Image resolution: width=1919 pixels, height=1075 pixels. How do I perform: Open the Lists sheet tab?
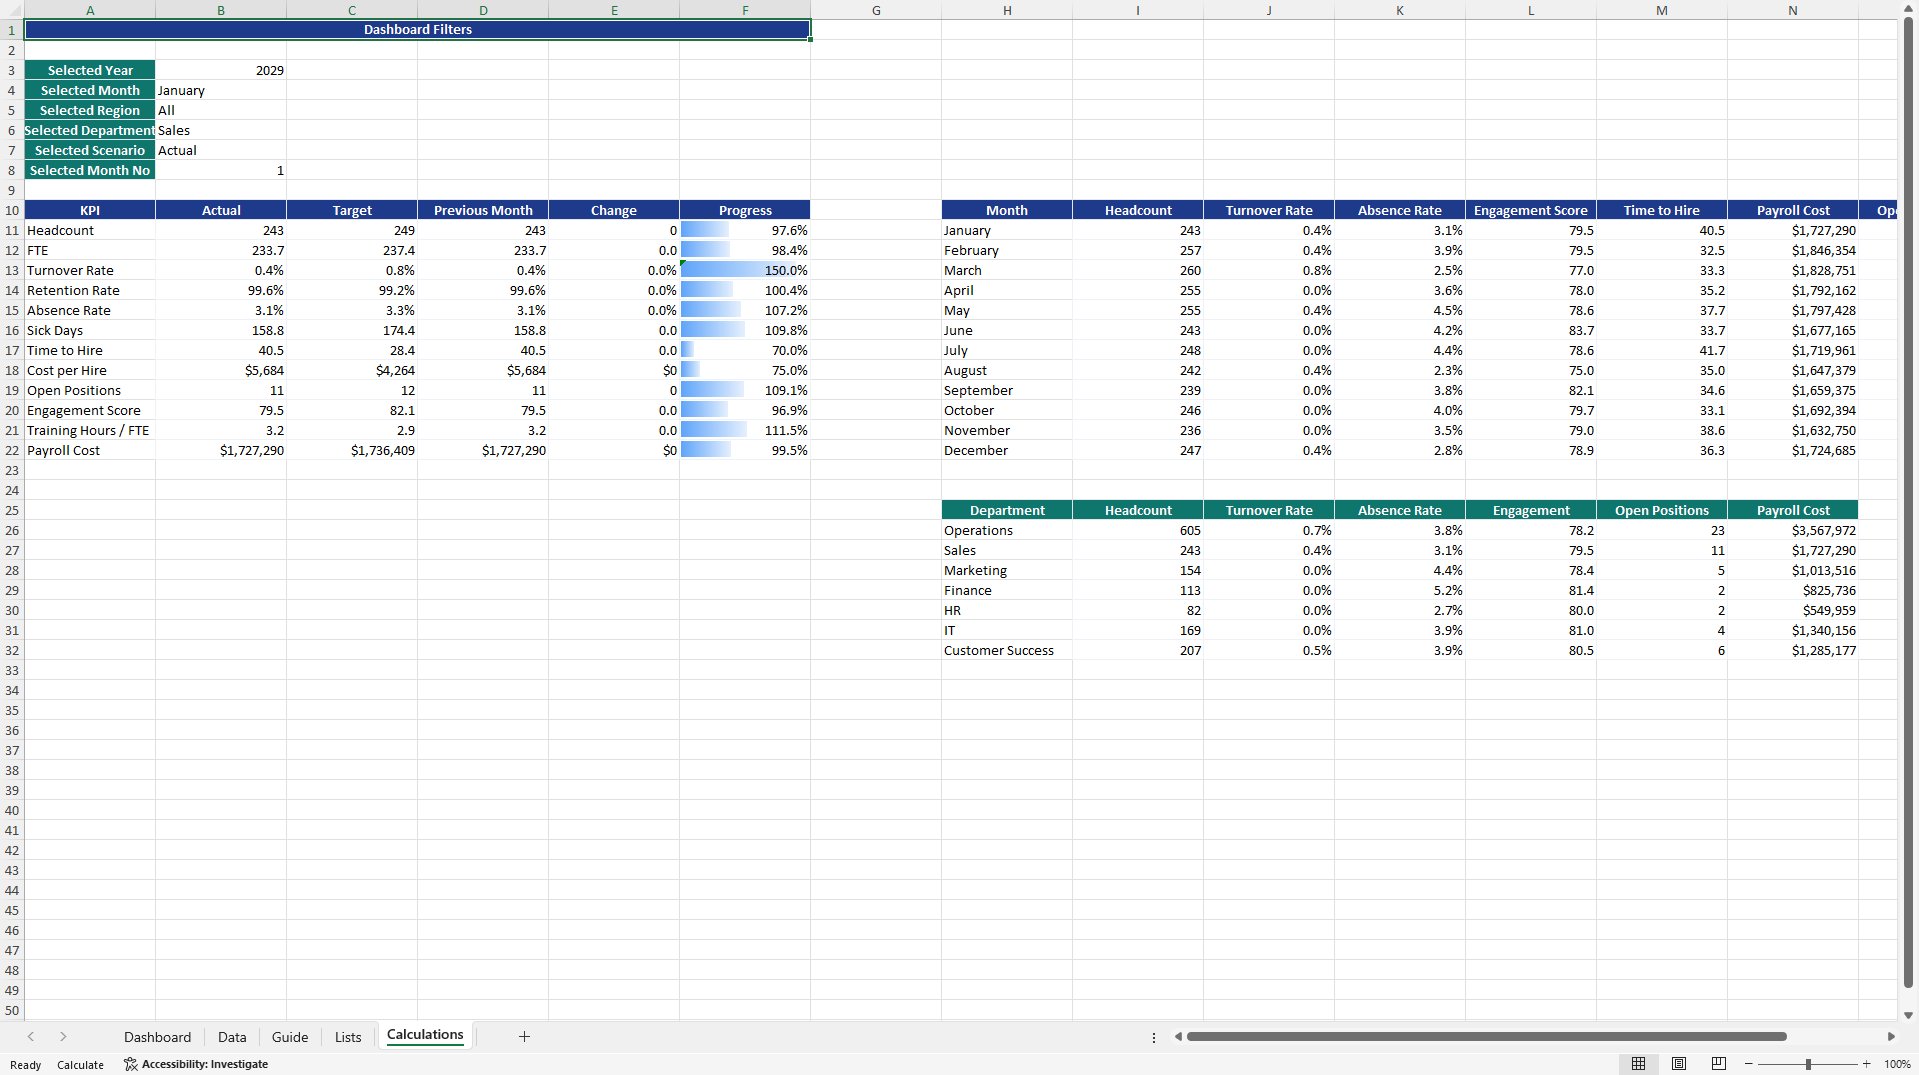tap(348, 1037)
